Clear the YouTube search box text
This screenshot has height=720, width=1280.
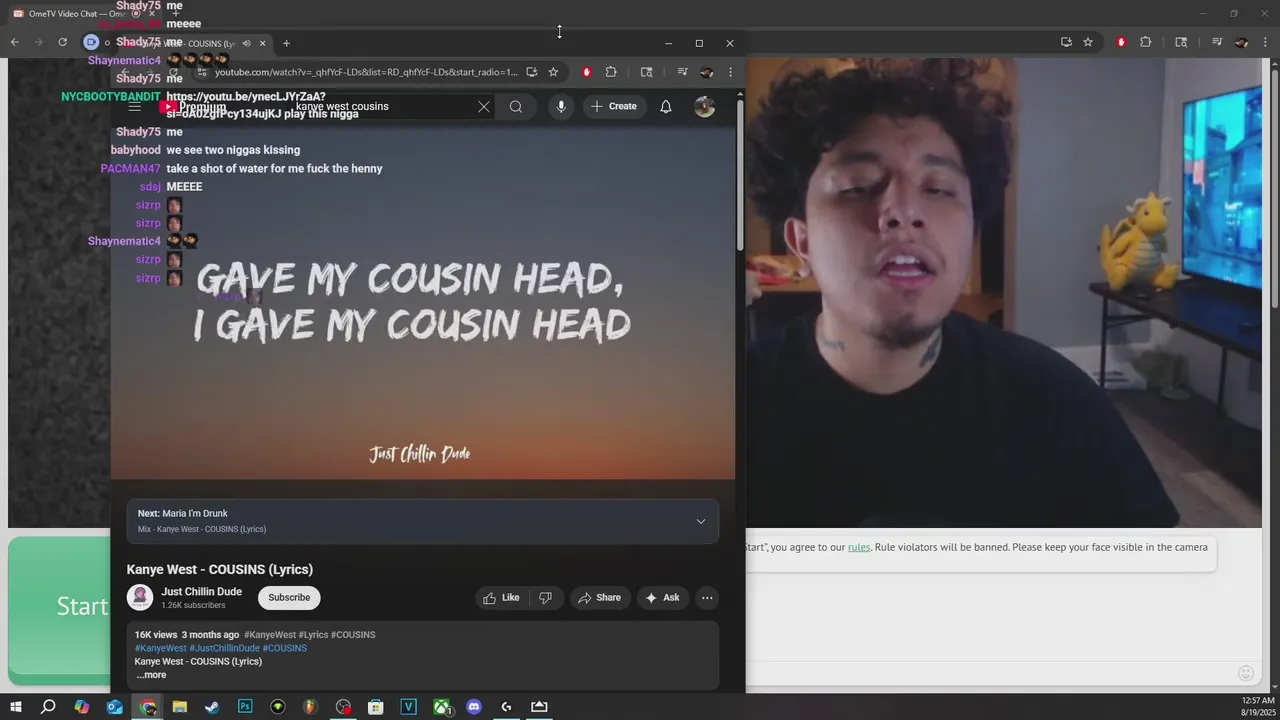click(484, 107)
